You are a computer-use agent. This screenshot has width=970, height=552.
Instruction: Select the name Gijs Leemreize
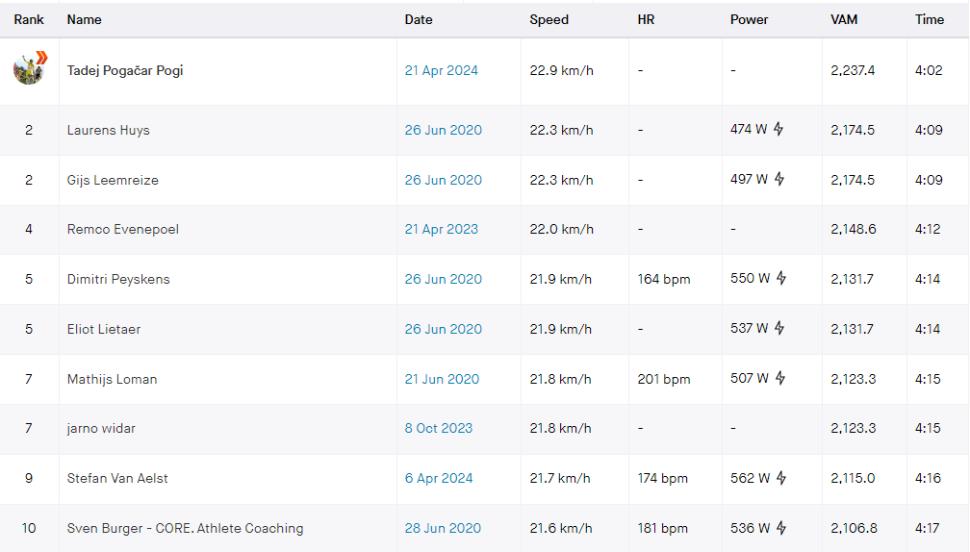point(113,180)
